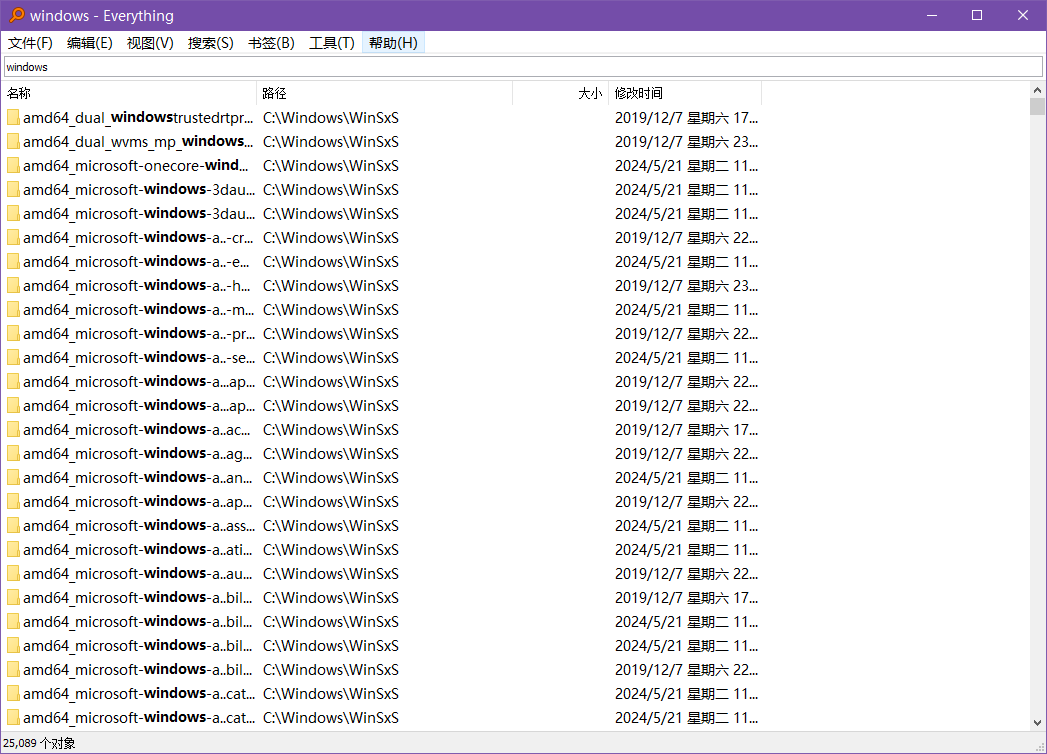Image resolution: width=1047 pixels, height=754 pixels.
Task: Open the 搜索(S) menu
Action: (x=210, y=43)
